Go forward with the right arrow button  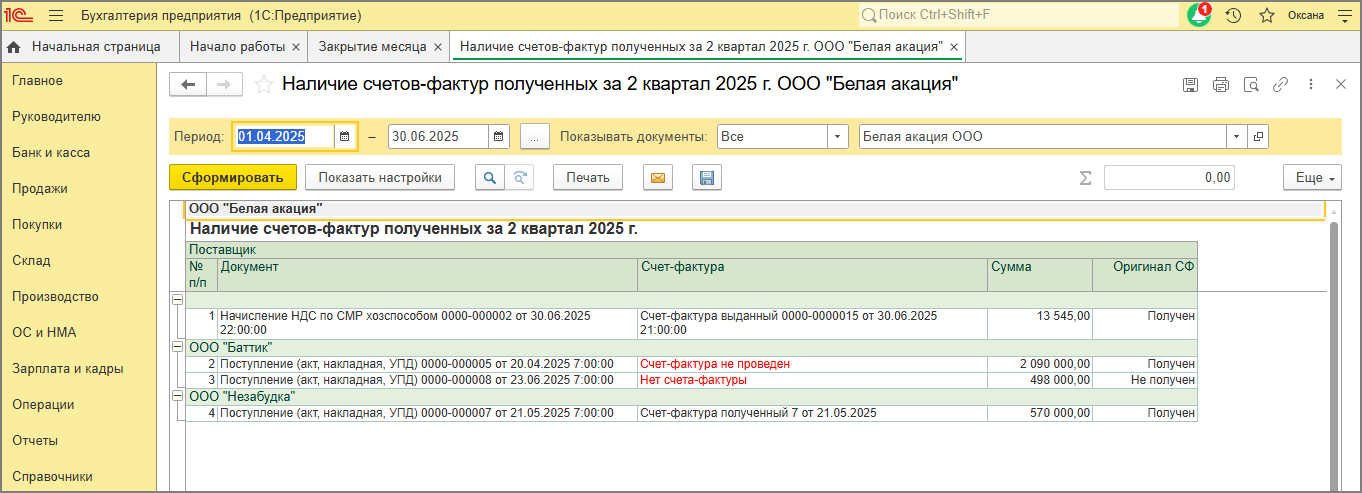[x=225, y=85]
